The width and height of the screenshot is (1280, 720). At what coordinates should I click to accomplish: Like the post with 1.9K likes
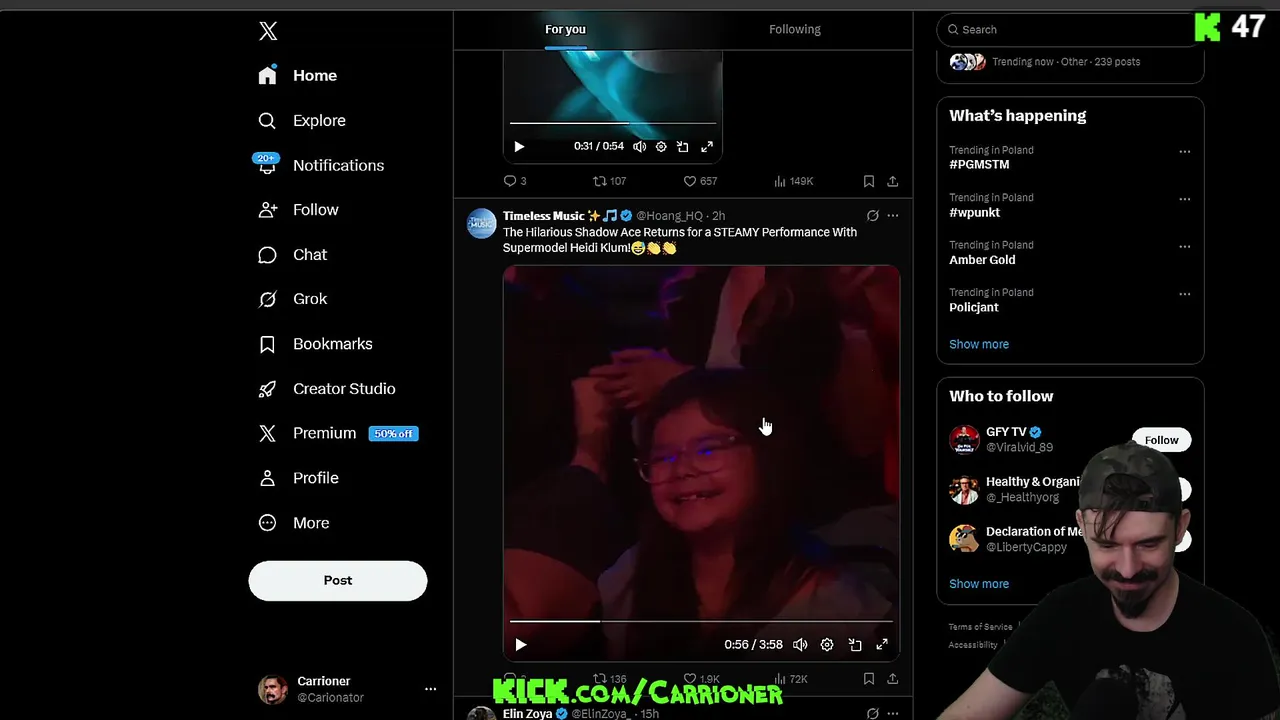[x=701, y=679]
